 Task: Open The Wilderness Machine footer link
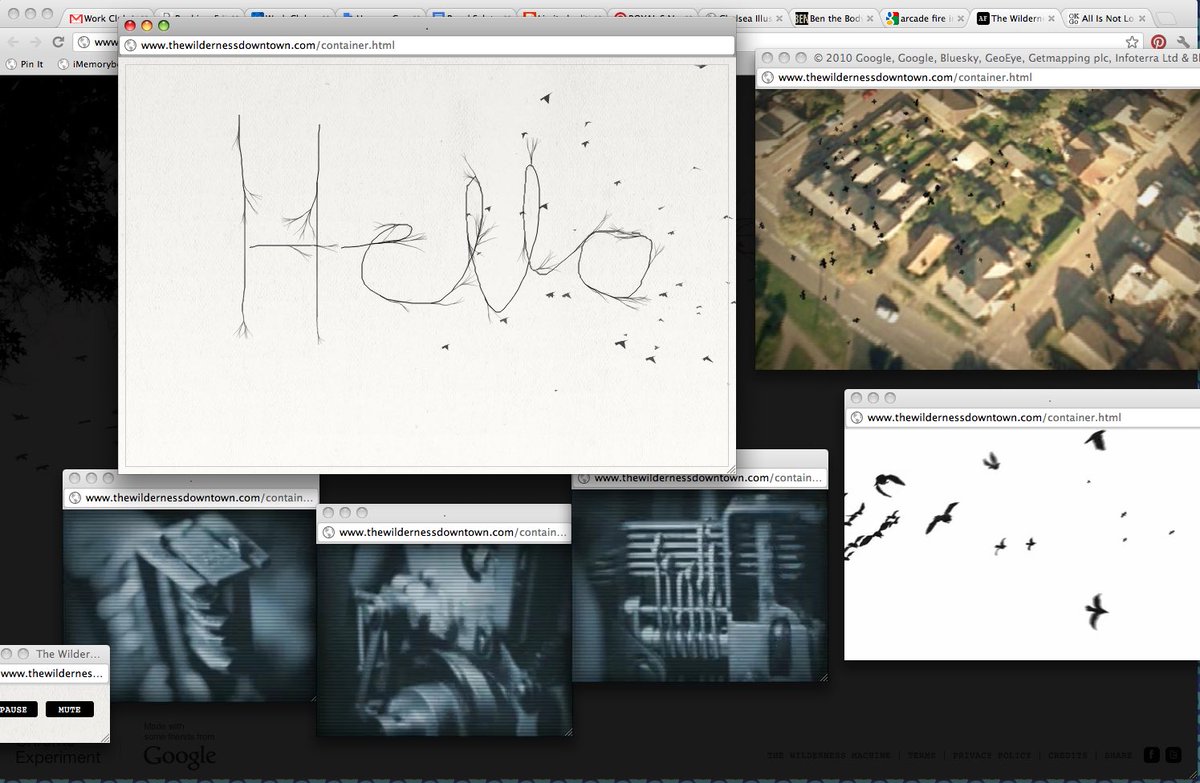coord(829,755)
